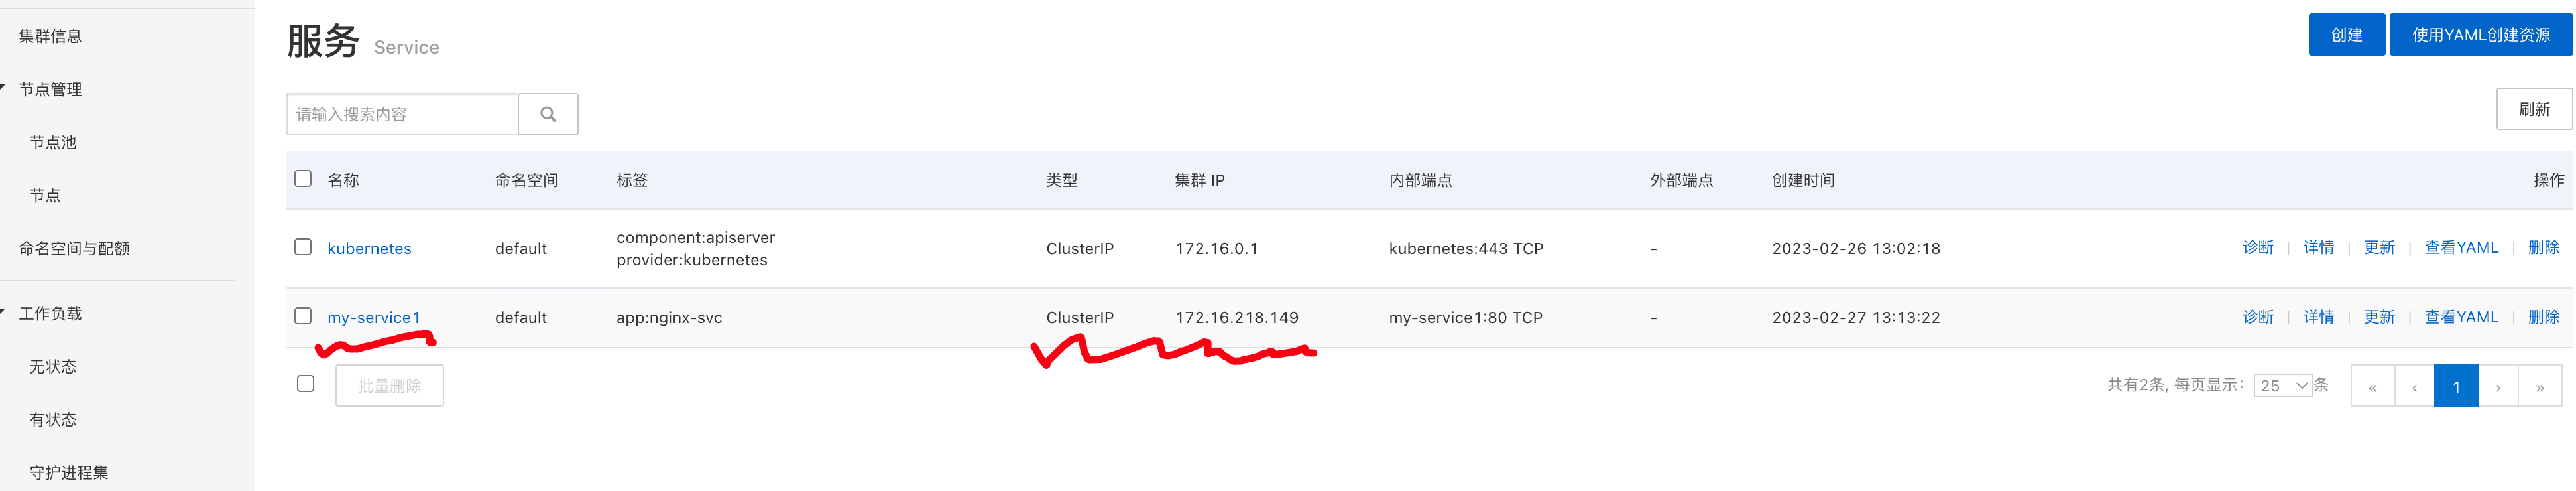
Task: Open the my-service1 service link
Action: click(374, 317)
